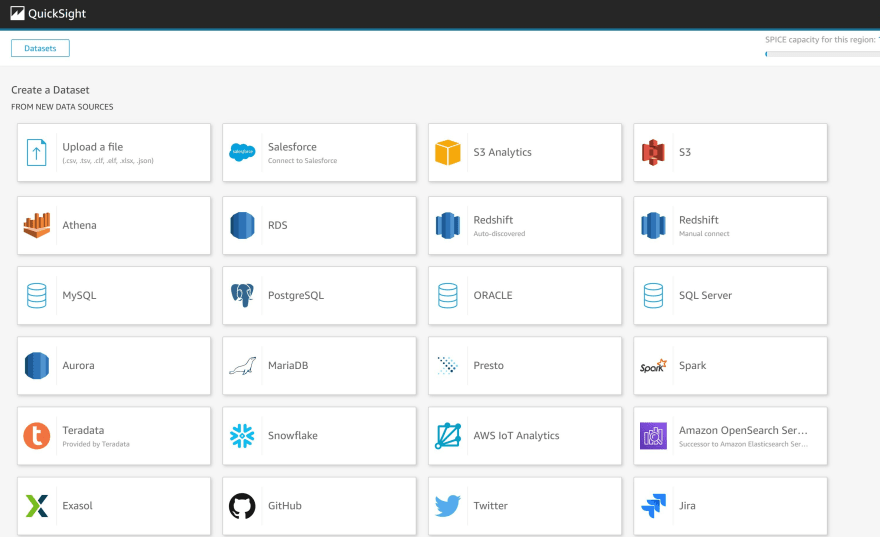The image size is (880, 537).
Task: Select the 'ORACLE' label
Action: pyautogui.click(x=493, y=295)
